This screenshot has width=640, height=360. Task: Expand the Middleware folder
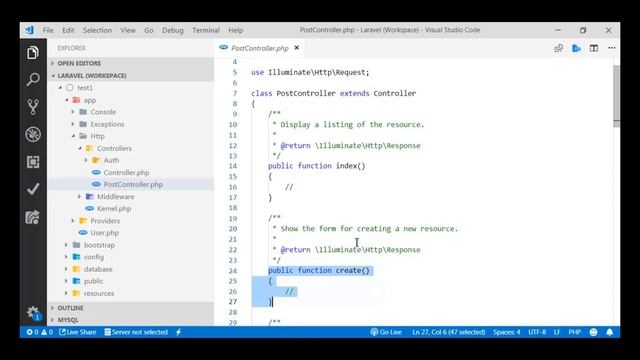click(130, 196)
